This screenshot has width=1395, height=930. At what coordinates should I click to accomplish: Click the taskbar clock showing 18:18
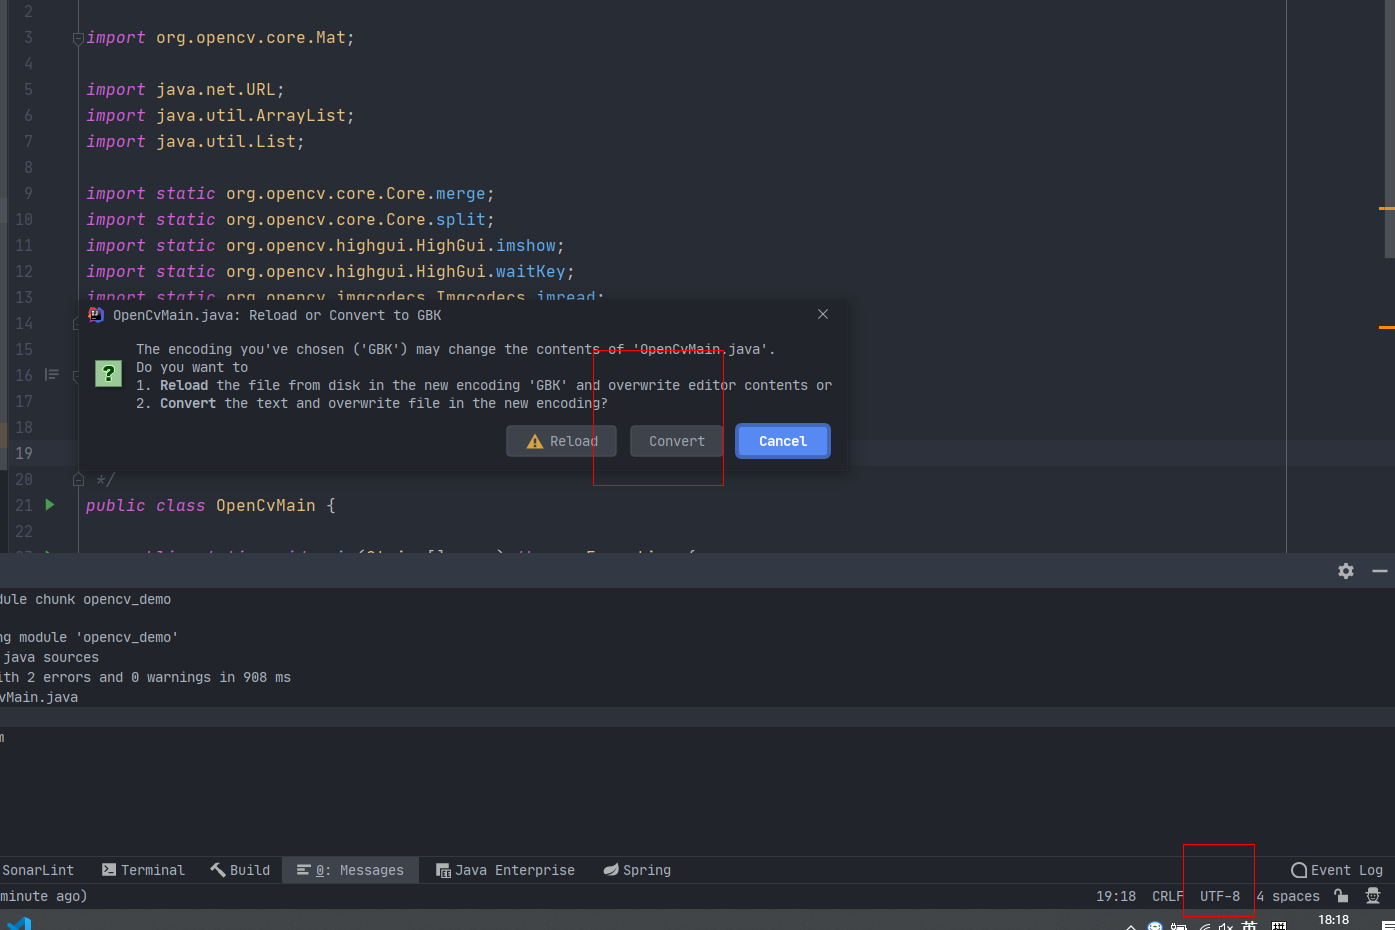point(1333,920)
